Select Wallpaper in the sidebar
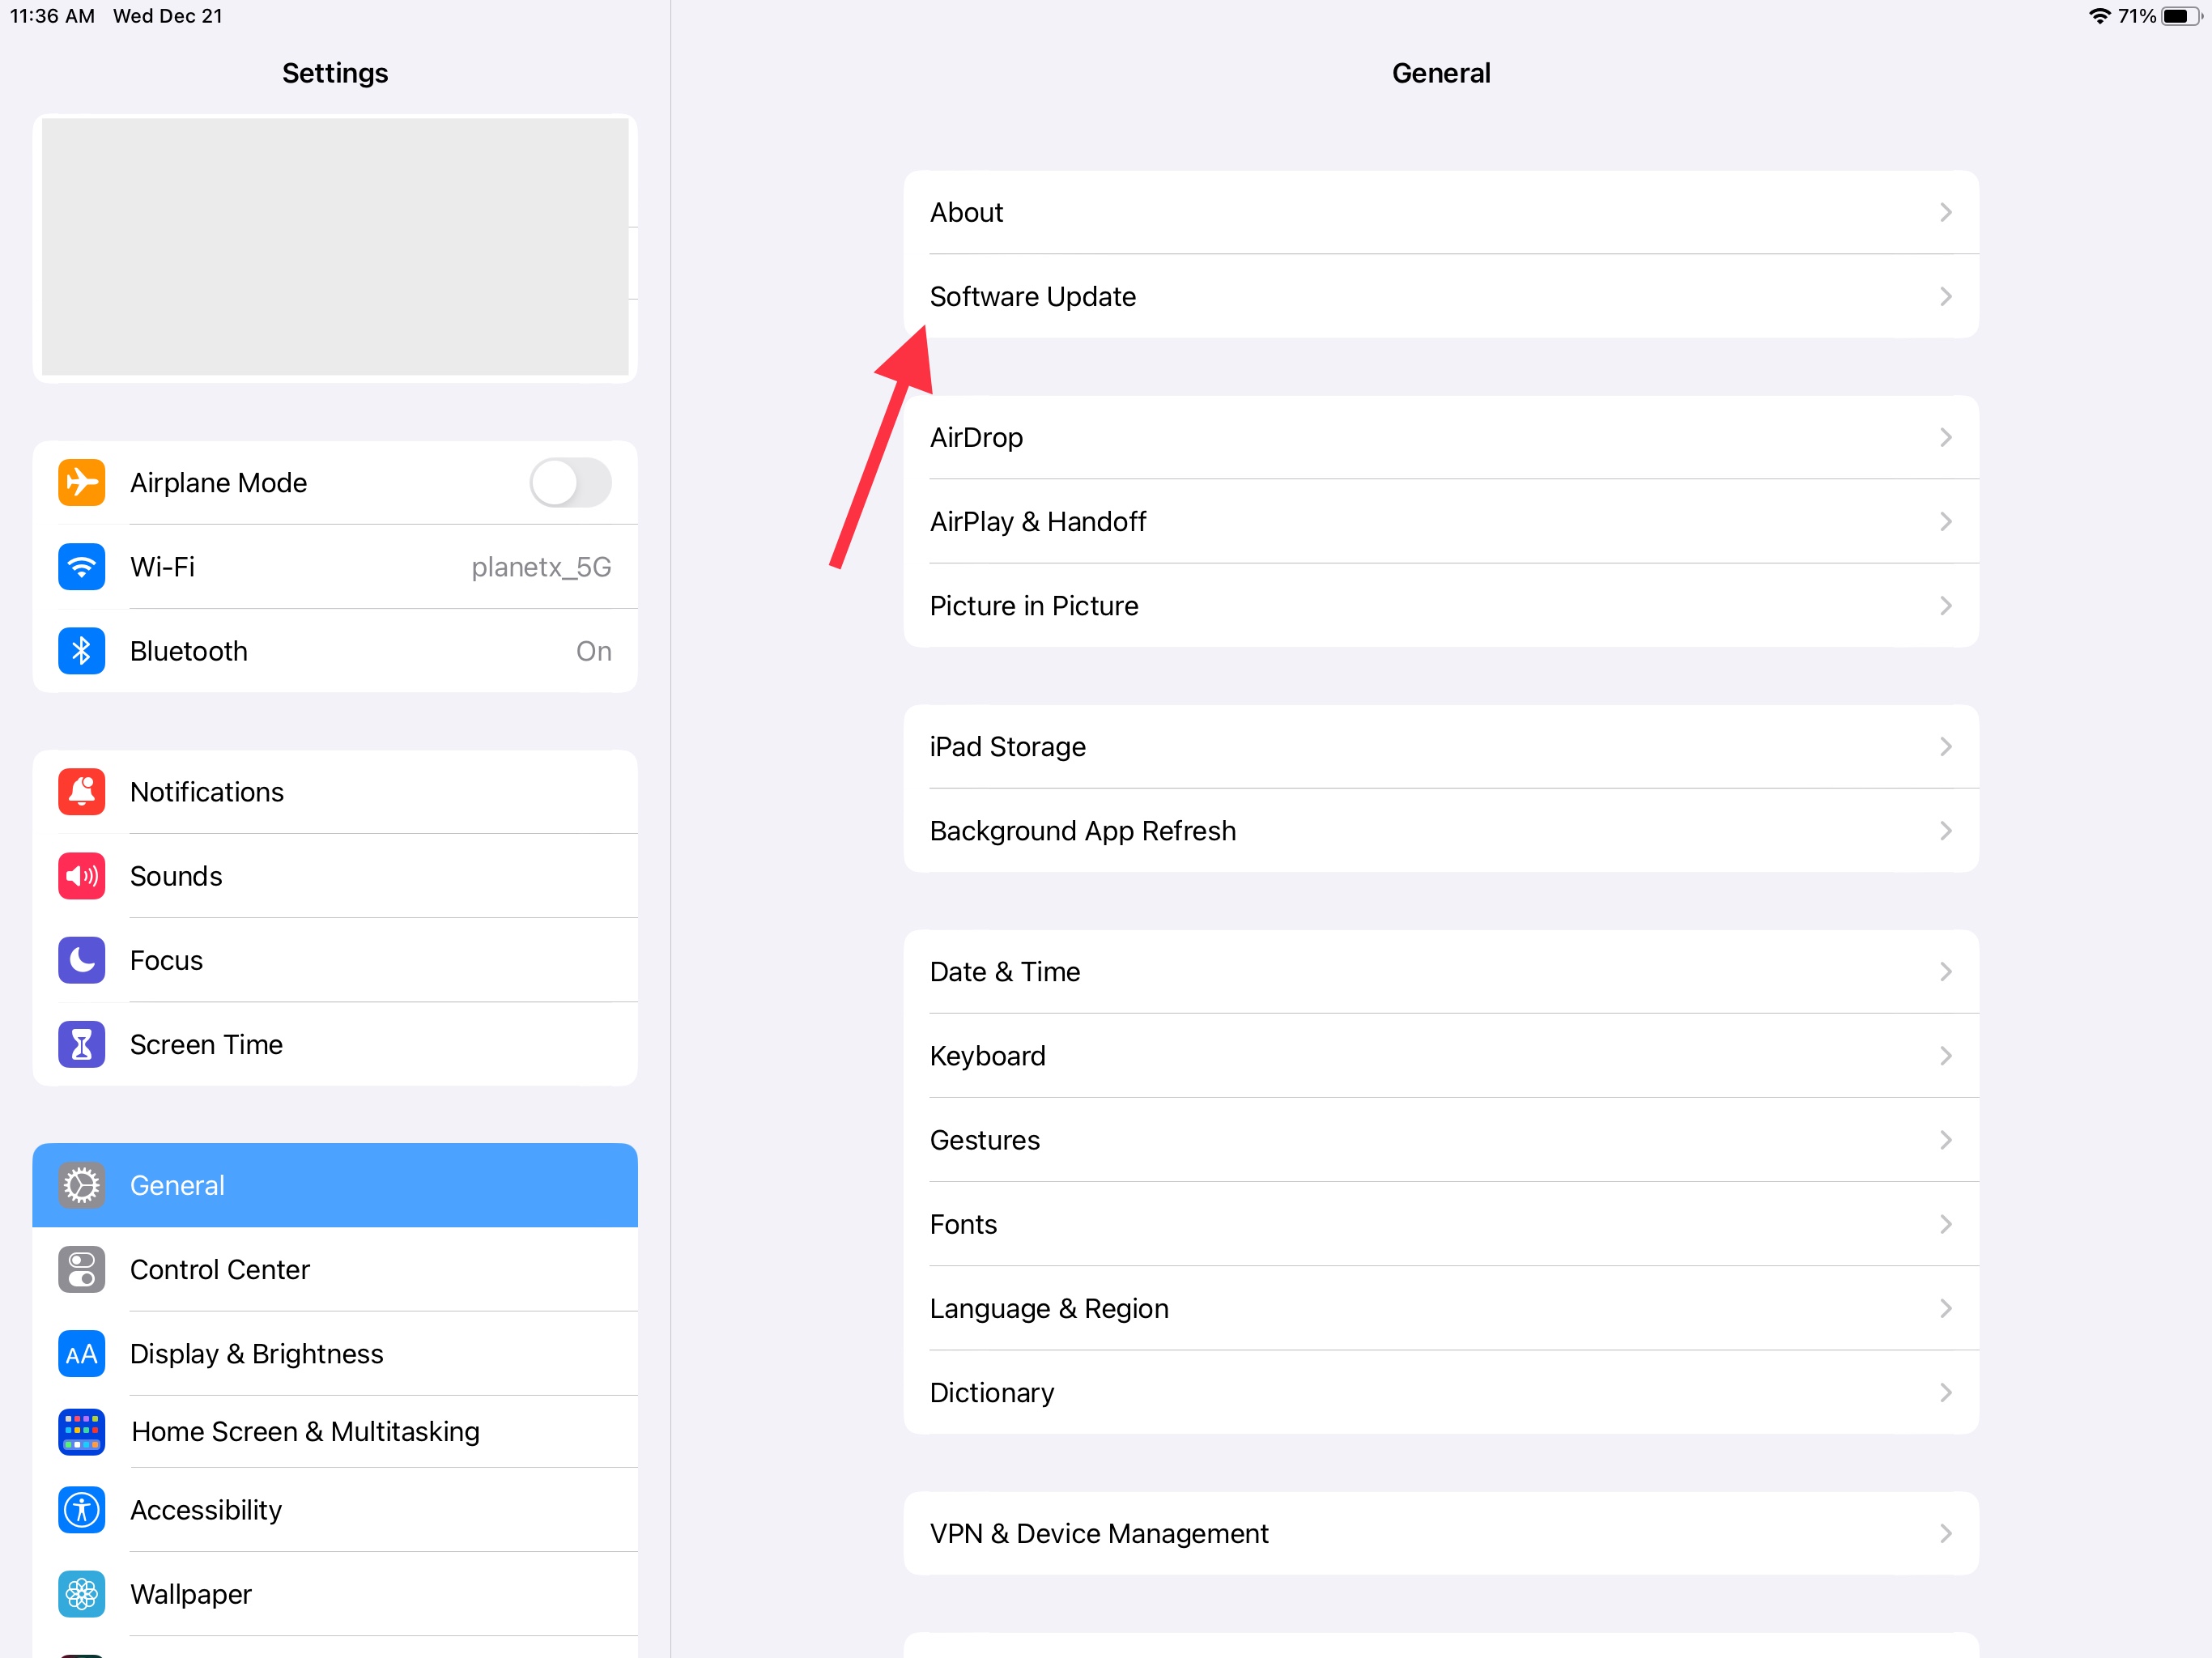The width and height of the screenshot is (2212, 1658). point(191,1594)
